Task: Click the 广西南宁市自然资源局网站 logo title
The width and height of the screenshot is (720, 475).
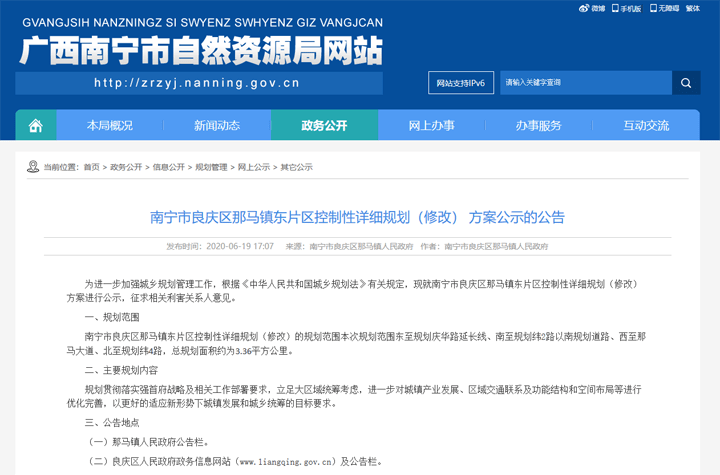Action: click(201, 50)
